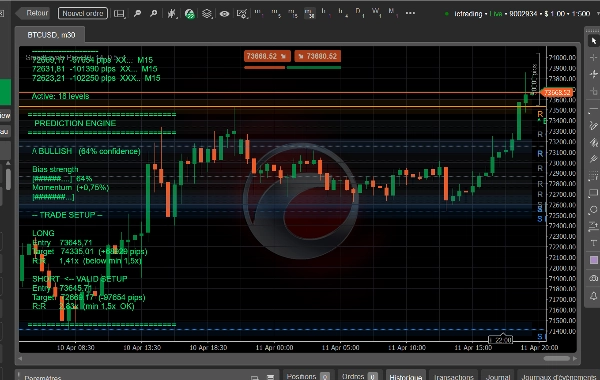Select the rectangle shape tool

click(593, 193)
